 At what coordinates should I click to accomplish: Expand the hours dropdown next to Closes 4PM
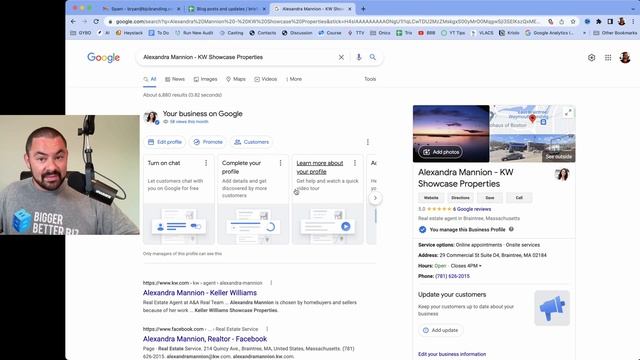(x=480, y=266)
